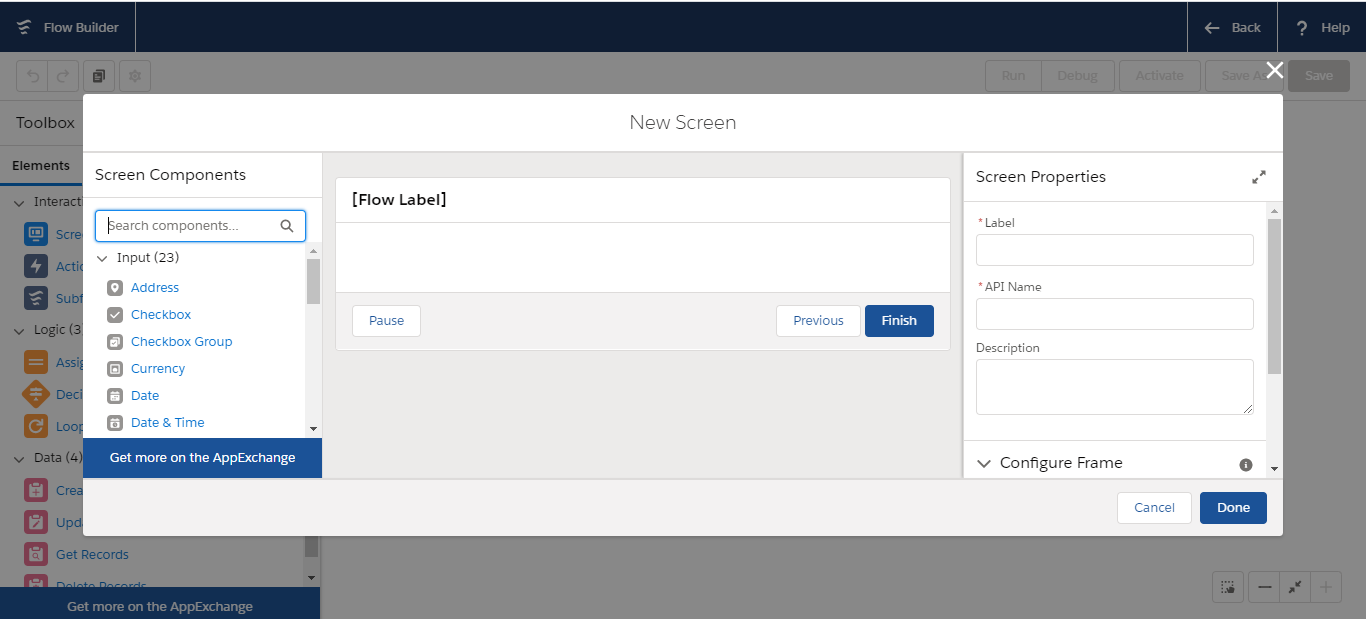Collapse the Logic section in Toolbox

[18, 329]
